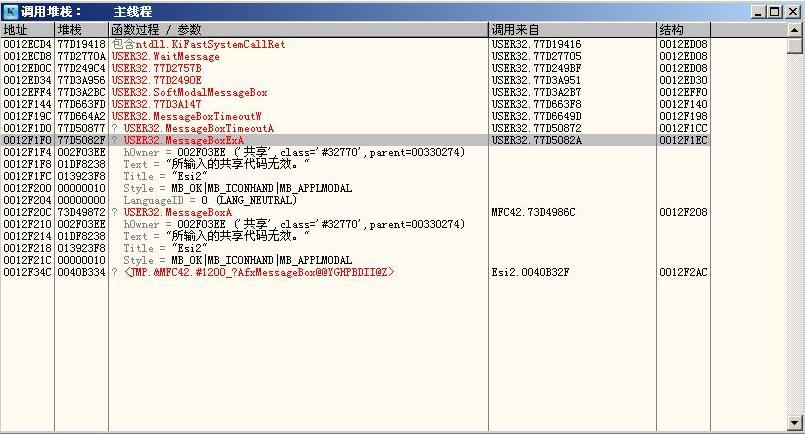Select the USER32.77D2490E procedure entry
Screen dimensions: 805x434
(x=157, y=80)
